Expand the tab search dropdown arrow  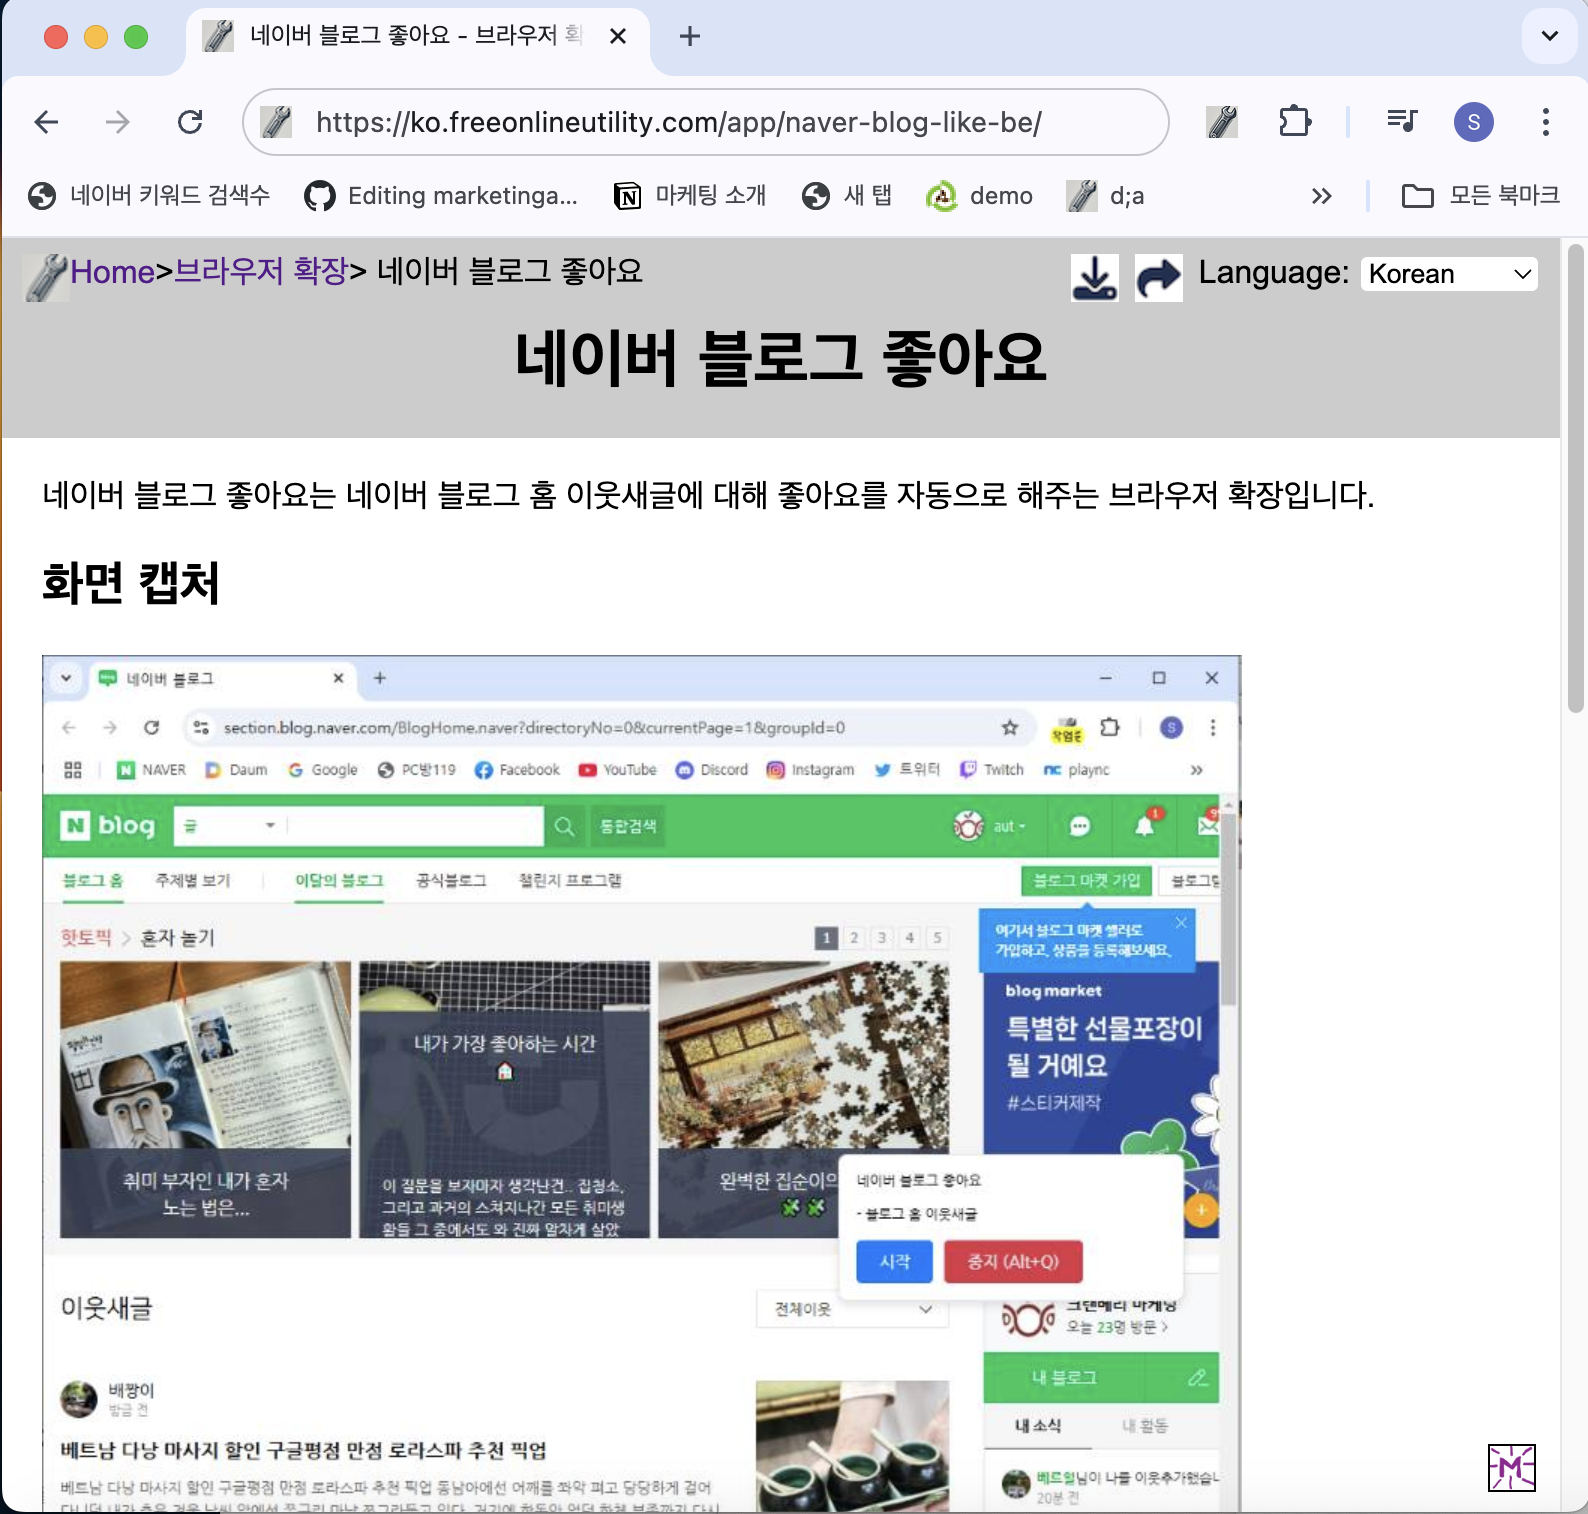tap(1549, 36)
